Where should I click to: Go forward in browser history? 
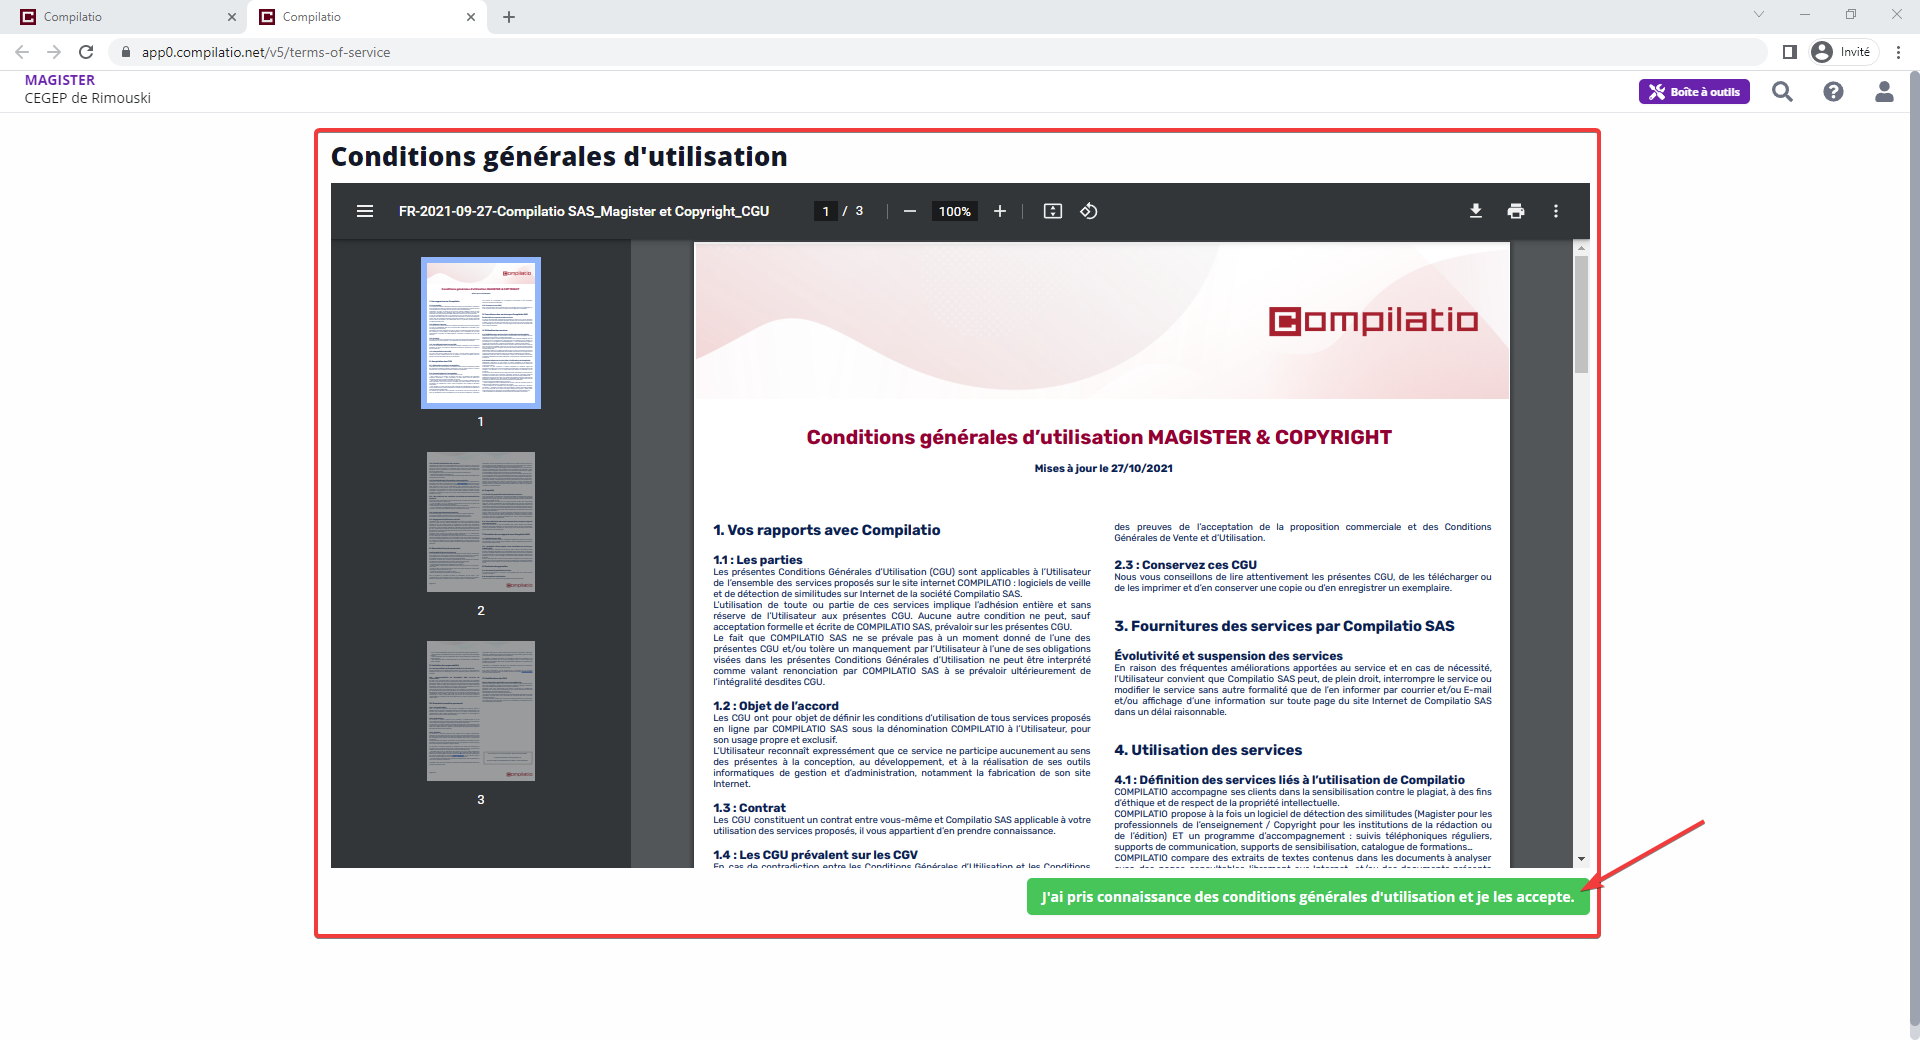coord(54,52)
